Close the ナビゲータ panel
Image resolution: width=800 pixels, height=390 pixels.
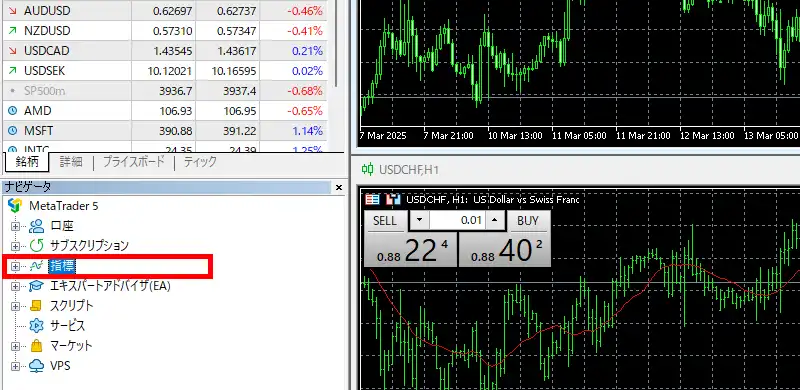tap(339, 188)
